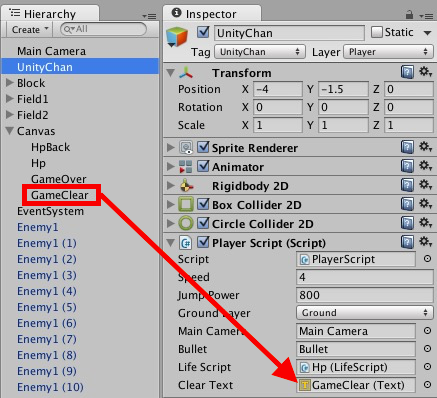Open Player Script gear settings menu
The width and height of the screenshot is (437, 398).
point(425,242)
